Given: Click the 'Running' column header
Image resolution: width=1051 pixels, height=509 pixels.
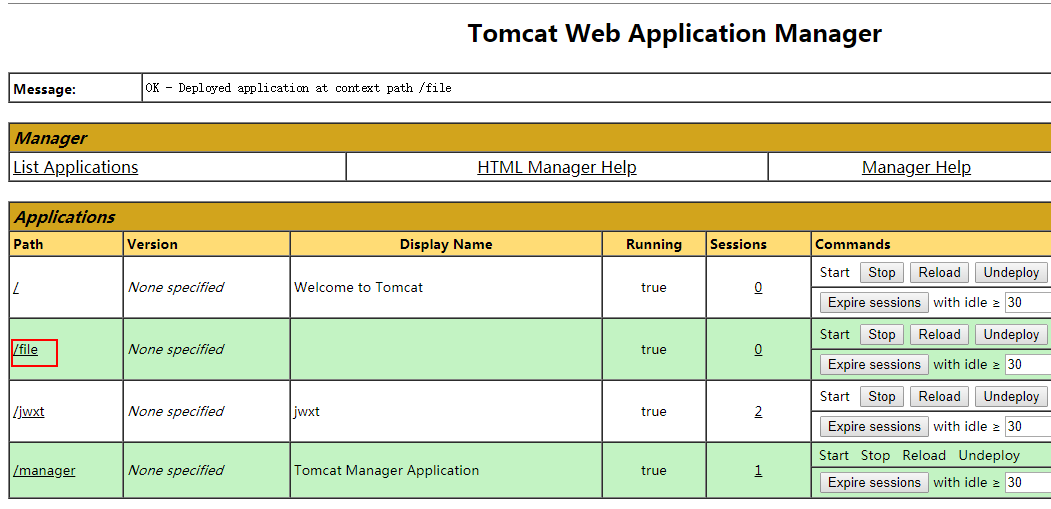Looking at the screenshot, I should tap(654, 244).
